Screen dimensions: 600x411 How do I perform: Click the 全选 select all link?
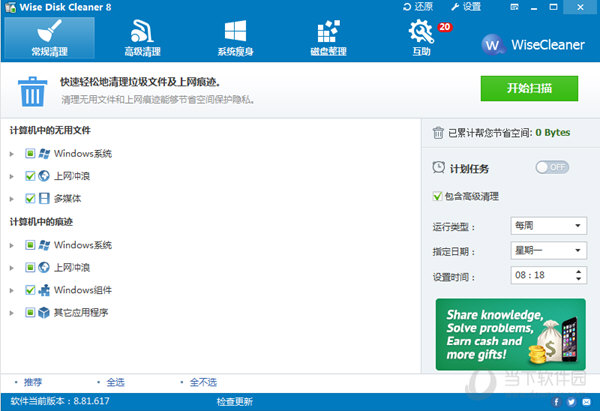(x=115, y=382)
